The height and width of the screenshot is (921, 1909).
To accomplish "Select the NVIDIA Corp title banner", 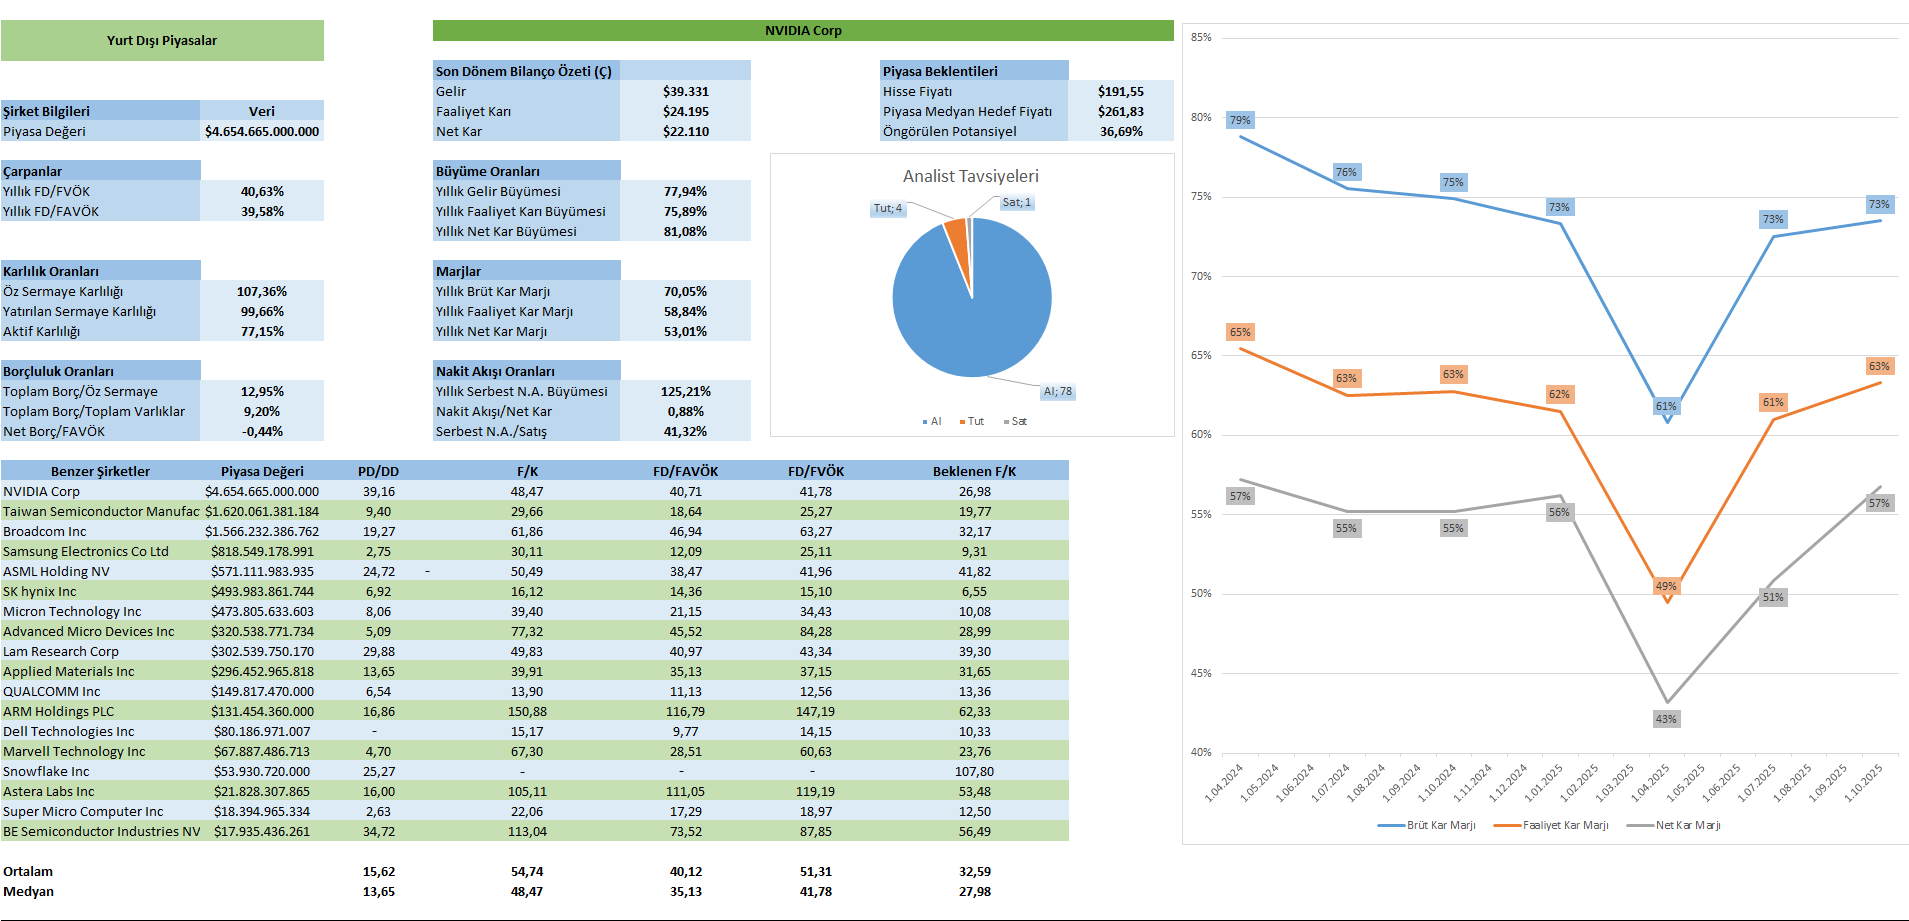I will (802, 31).
